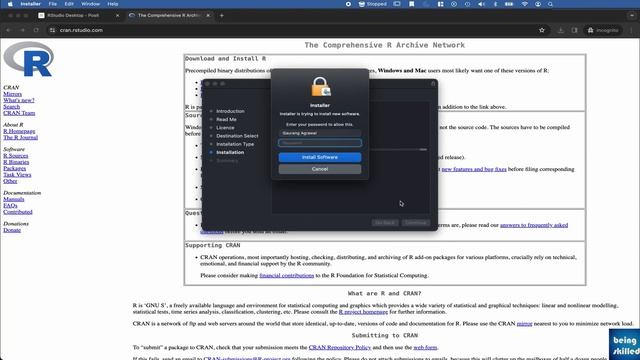This screenshot has height=360, width=640.
Task: Click the Incognito indicator
Action: (x=603, y=30)
